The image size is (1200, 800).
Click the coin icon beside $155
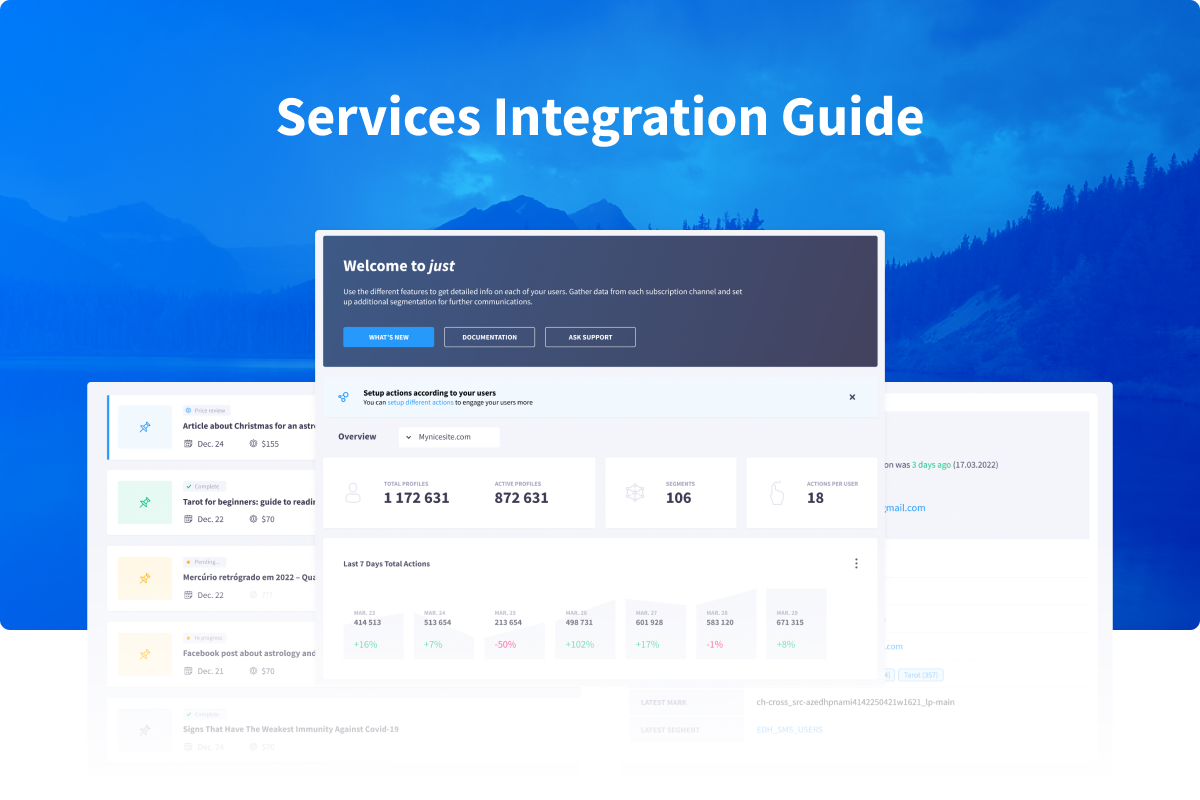point(253,444)
